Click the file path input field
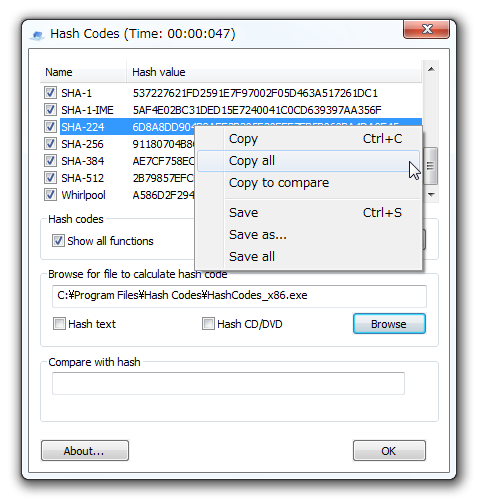This screenshot has width=480, height=504. [239, 296]
